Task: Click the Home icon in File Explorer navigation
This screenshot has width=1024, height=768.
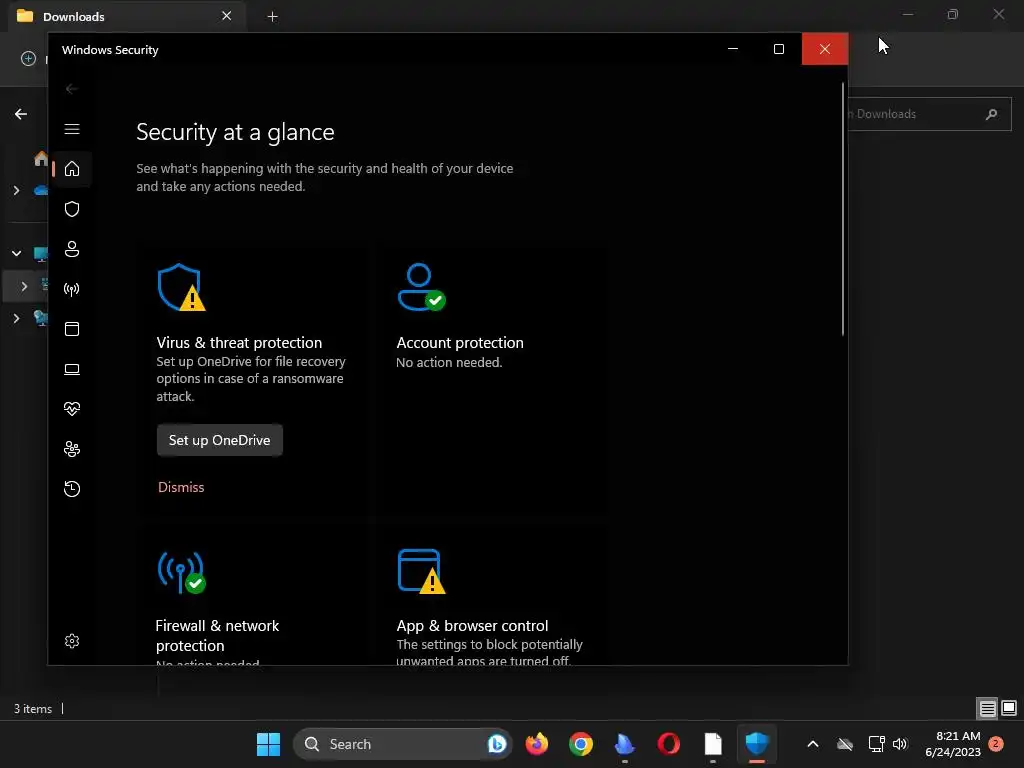Action: coord(41,159)
